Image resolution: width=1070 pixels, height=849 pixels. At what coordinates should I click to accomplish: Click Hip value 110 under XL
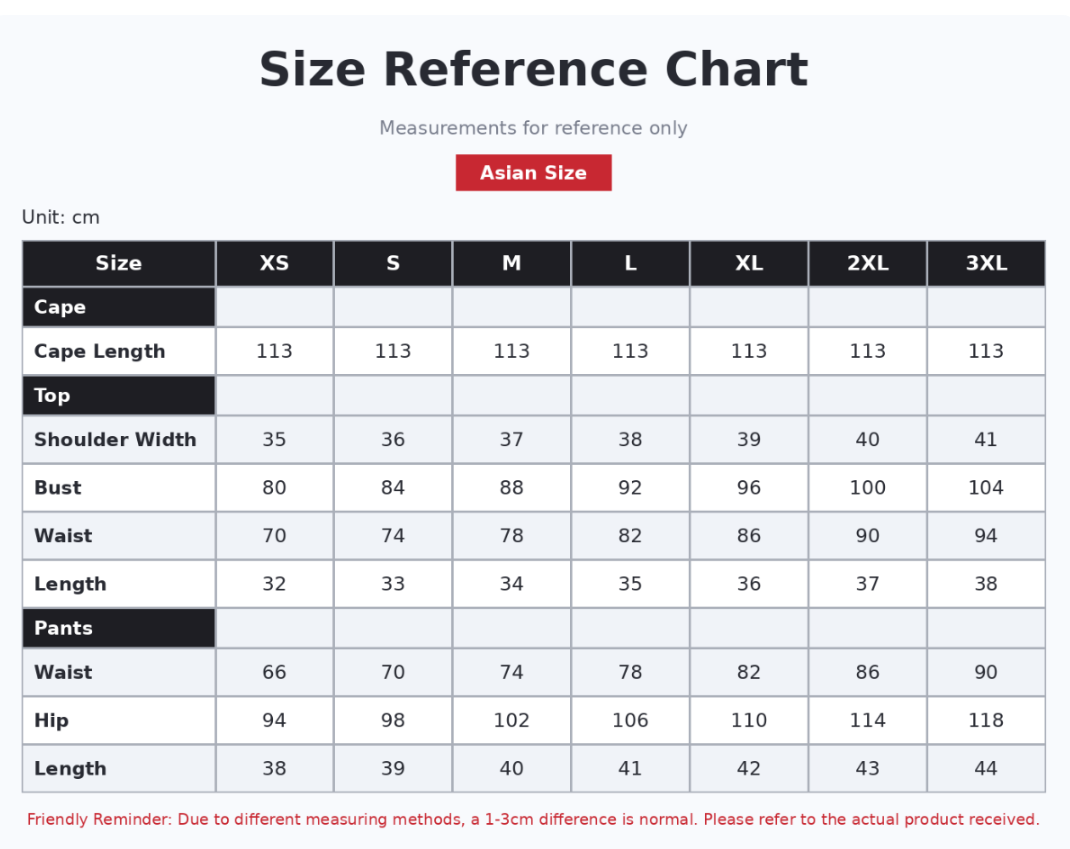pos(749,720)
